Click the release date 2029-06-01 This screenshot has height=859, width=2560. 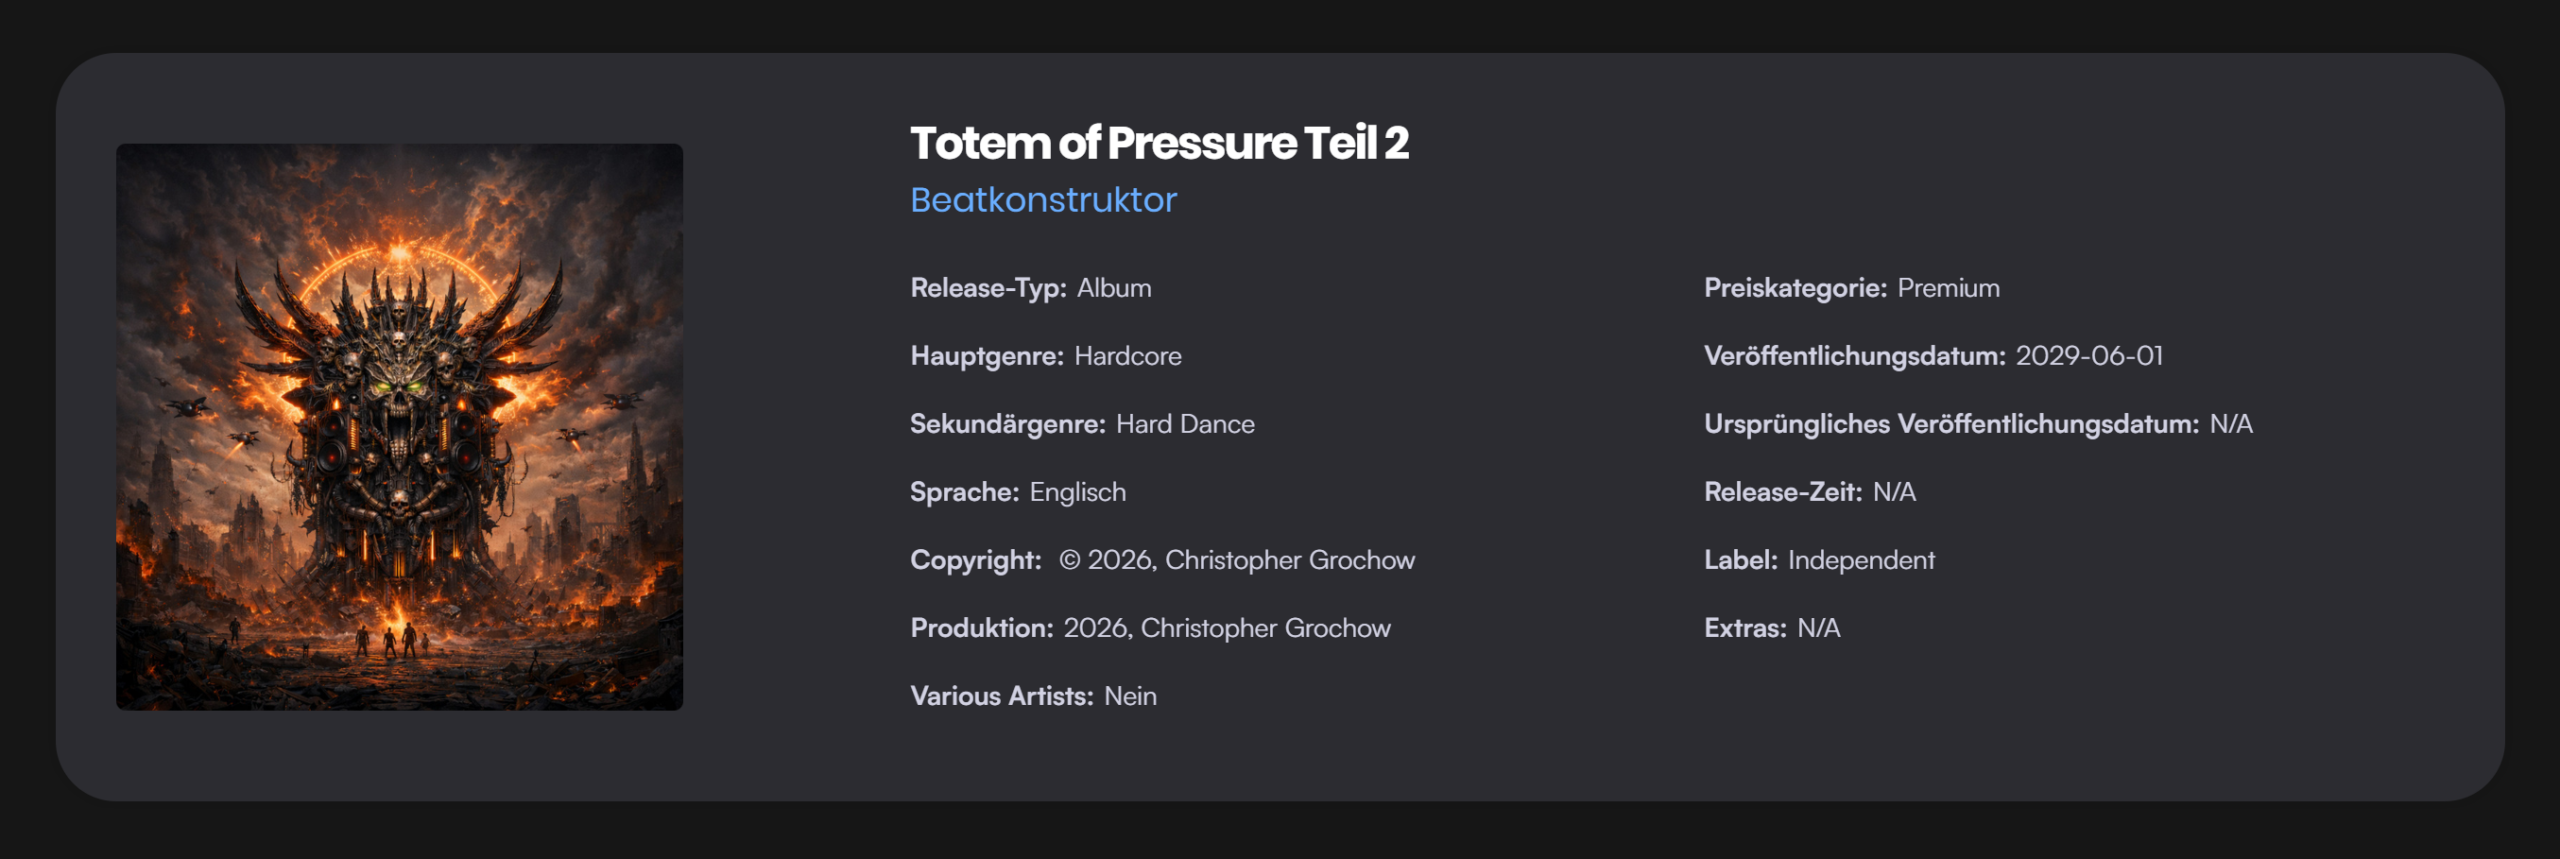pyautogui.click(x=2088, y=356)
